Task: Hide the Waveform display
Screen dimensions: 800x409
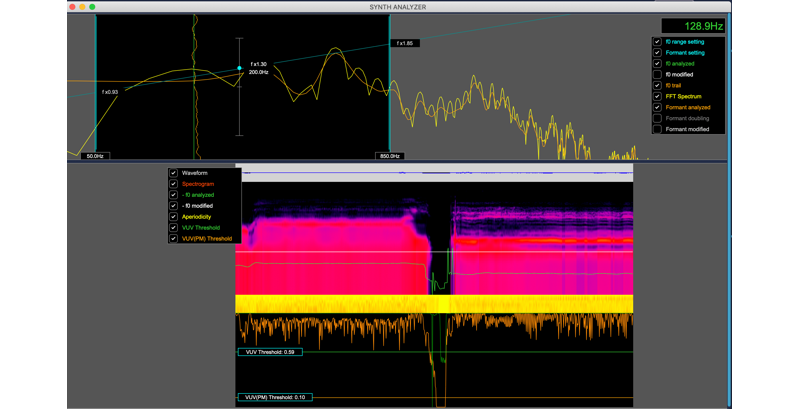Action: tap(173, 173)
